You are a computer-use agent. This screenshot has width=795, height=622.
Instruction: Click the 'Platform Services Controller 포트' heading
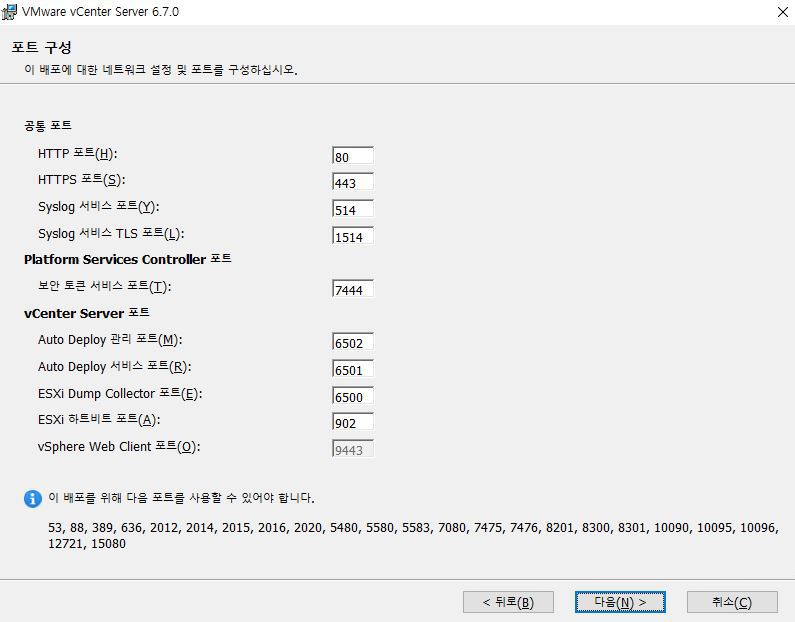point(128,259)
